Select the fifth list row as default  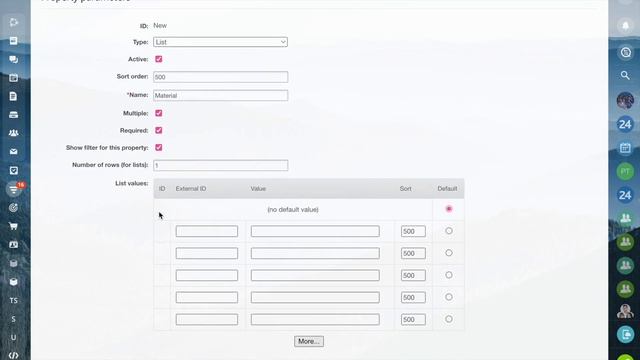point(449,319)
